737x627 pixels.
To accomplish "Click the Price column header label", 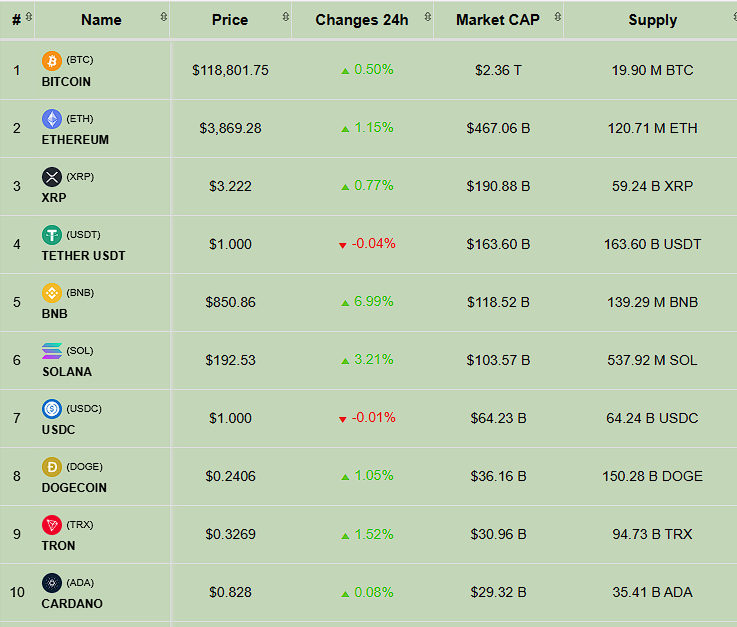I will 230,20.
